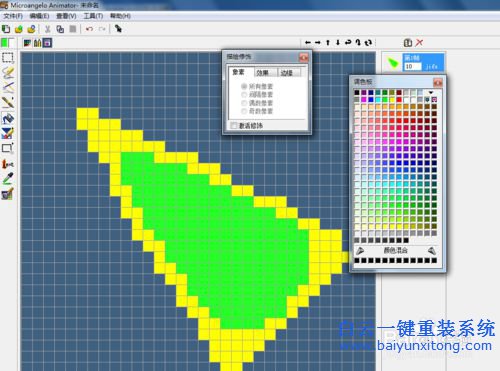Switch to the 效果 tab in paint dialog
This screenshot has width=500, height=371.
pos(265,72)
